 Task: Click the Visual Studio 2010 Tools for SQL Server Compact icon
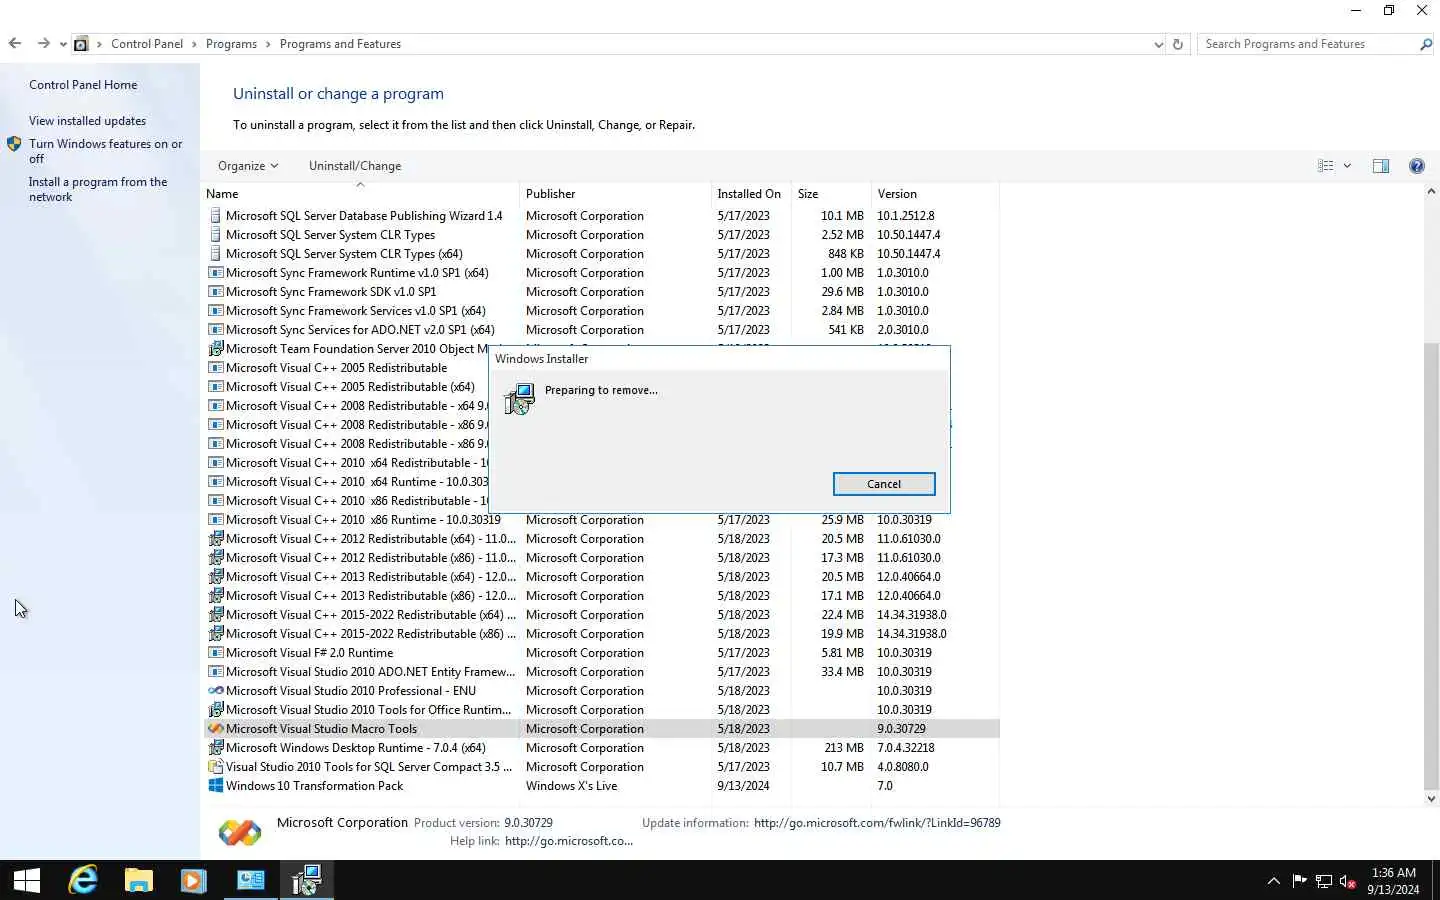tap(215, 767)
